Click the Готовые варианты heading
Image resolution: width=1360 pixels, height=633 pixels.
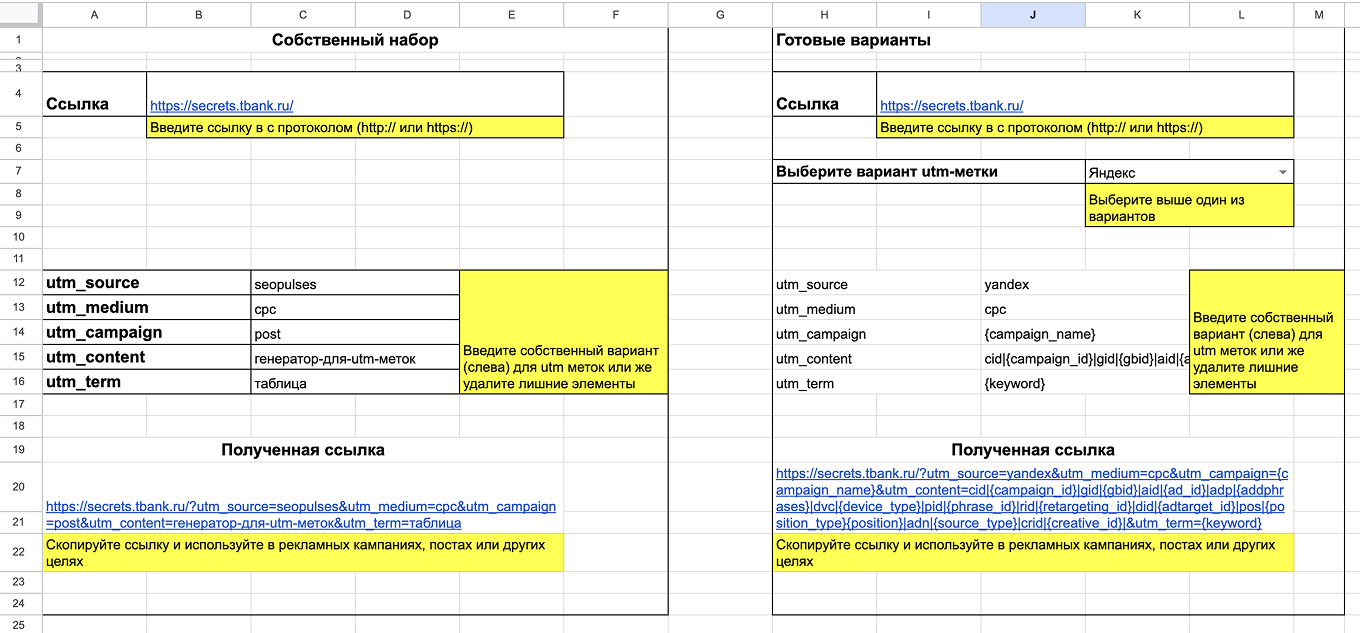coord(853,40)
